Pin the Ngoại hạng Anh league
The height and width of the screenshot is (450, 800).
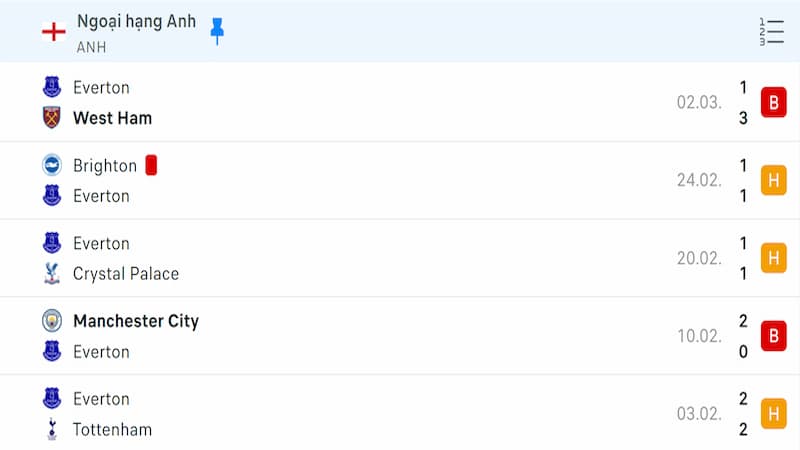[x=217, y=31]
